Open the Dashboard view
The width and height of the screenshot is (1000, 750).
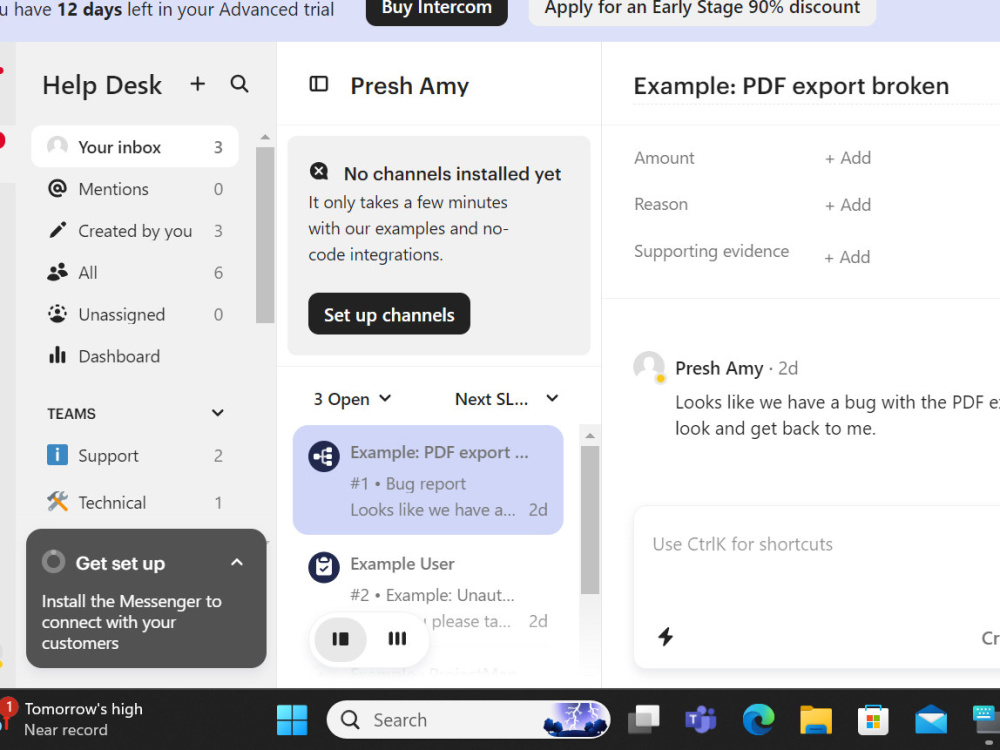pos(135,356)
